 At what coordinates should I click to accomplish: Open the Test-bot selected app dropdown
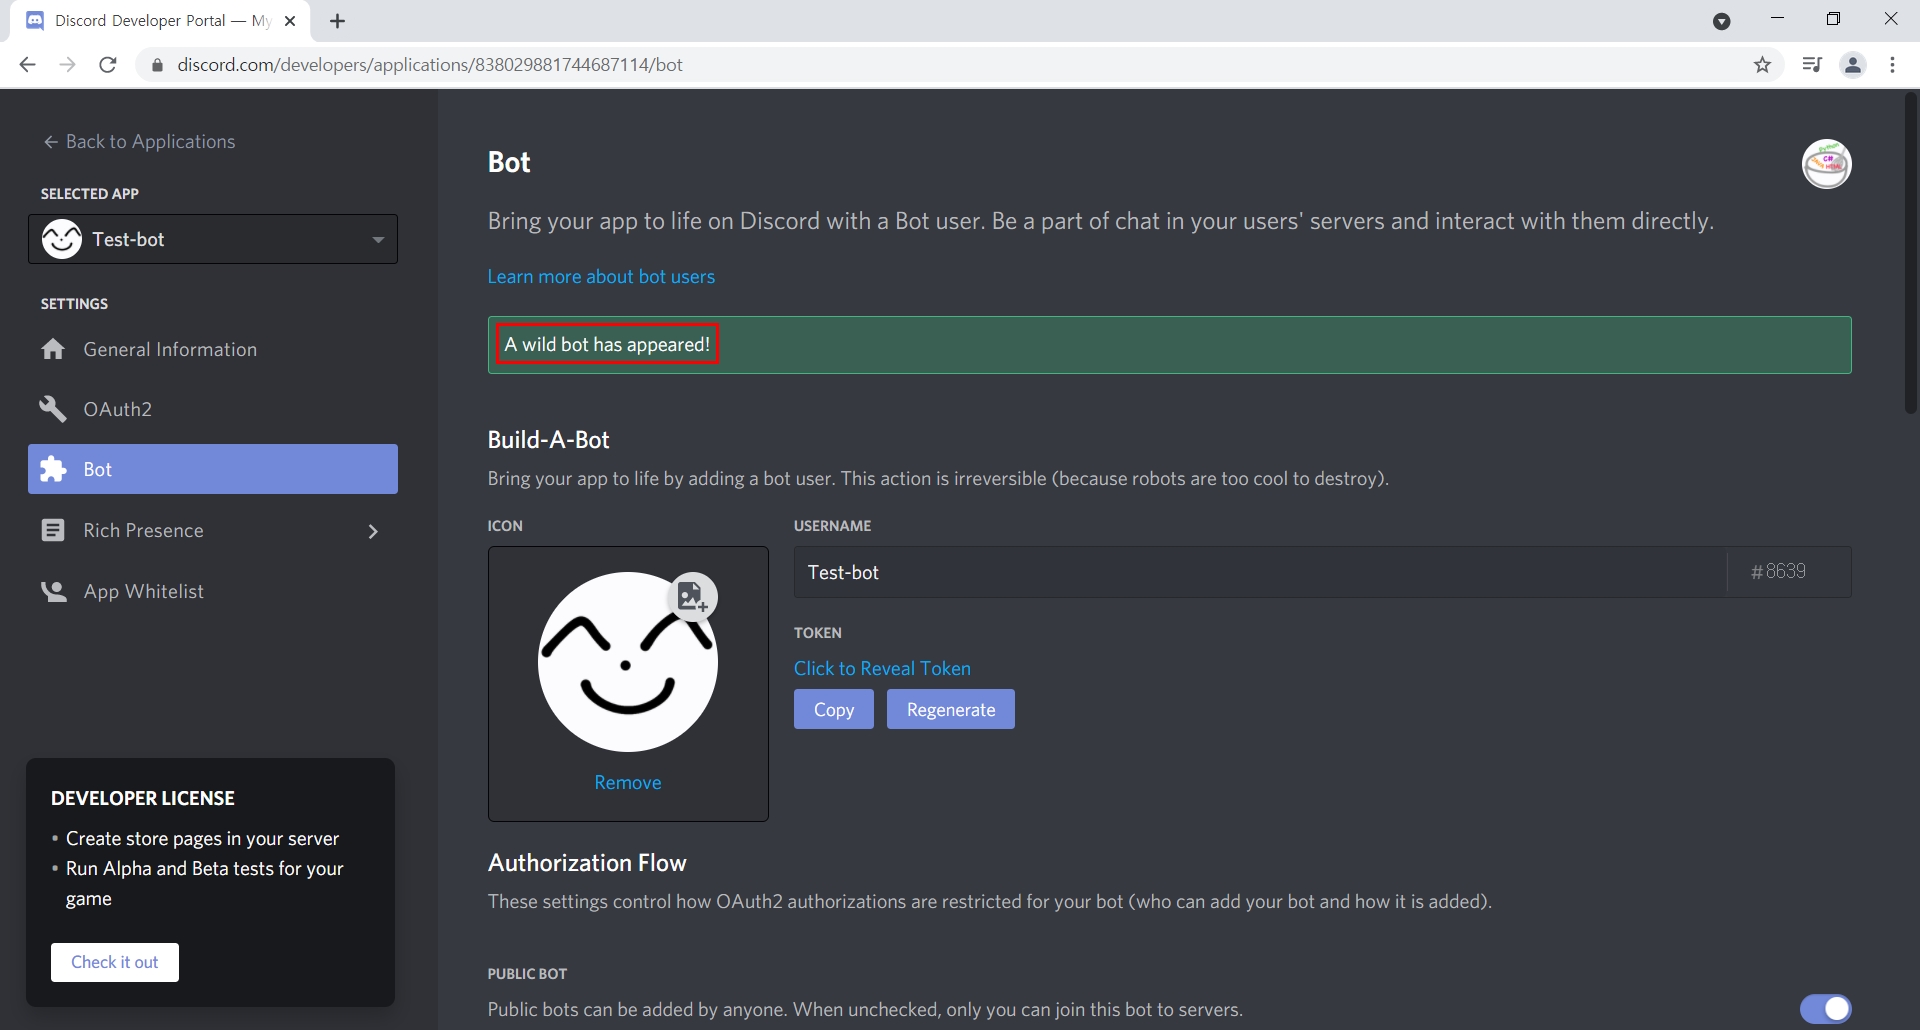[x=212, y=239]
